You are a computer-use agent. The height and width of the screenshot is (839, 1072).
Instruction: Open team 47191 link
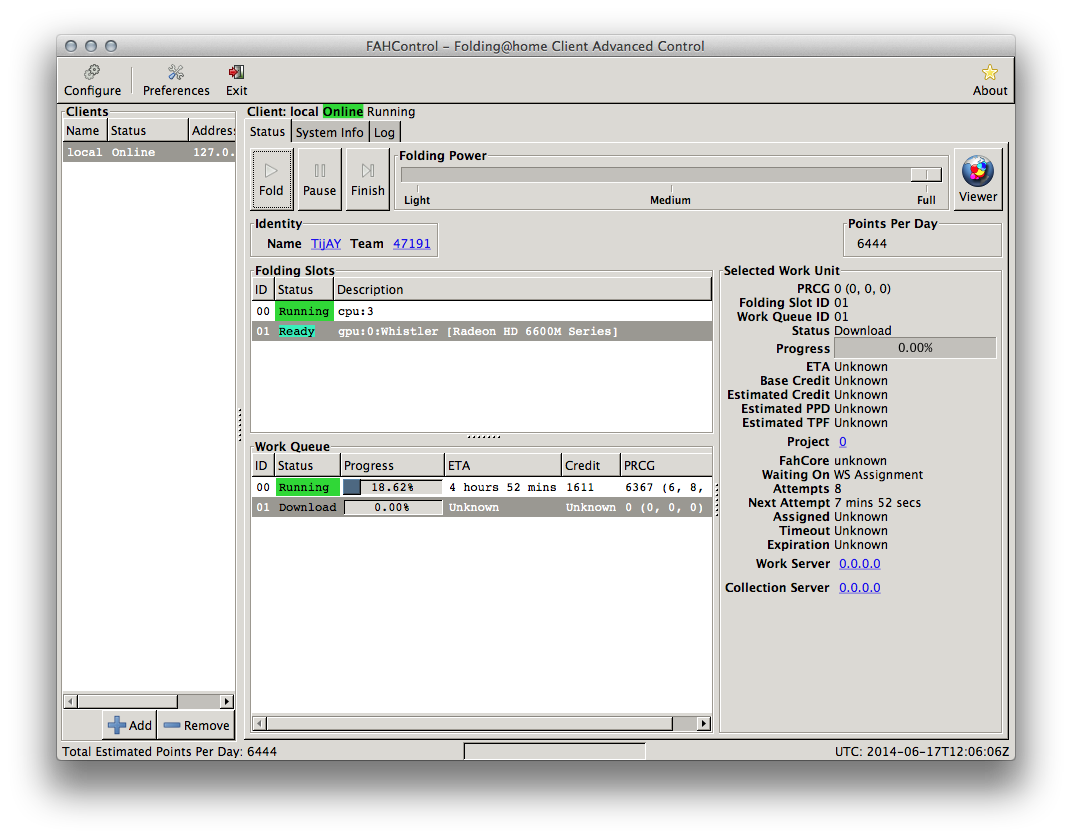[412, 243]
